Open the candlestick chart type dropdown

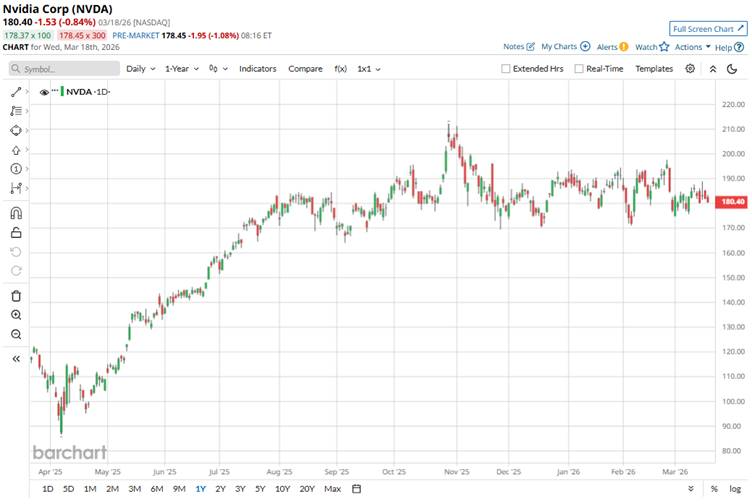click(x=218, y=69)
